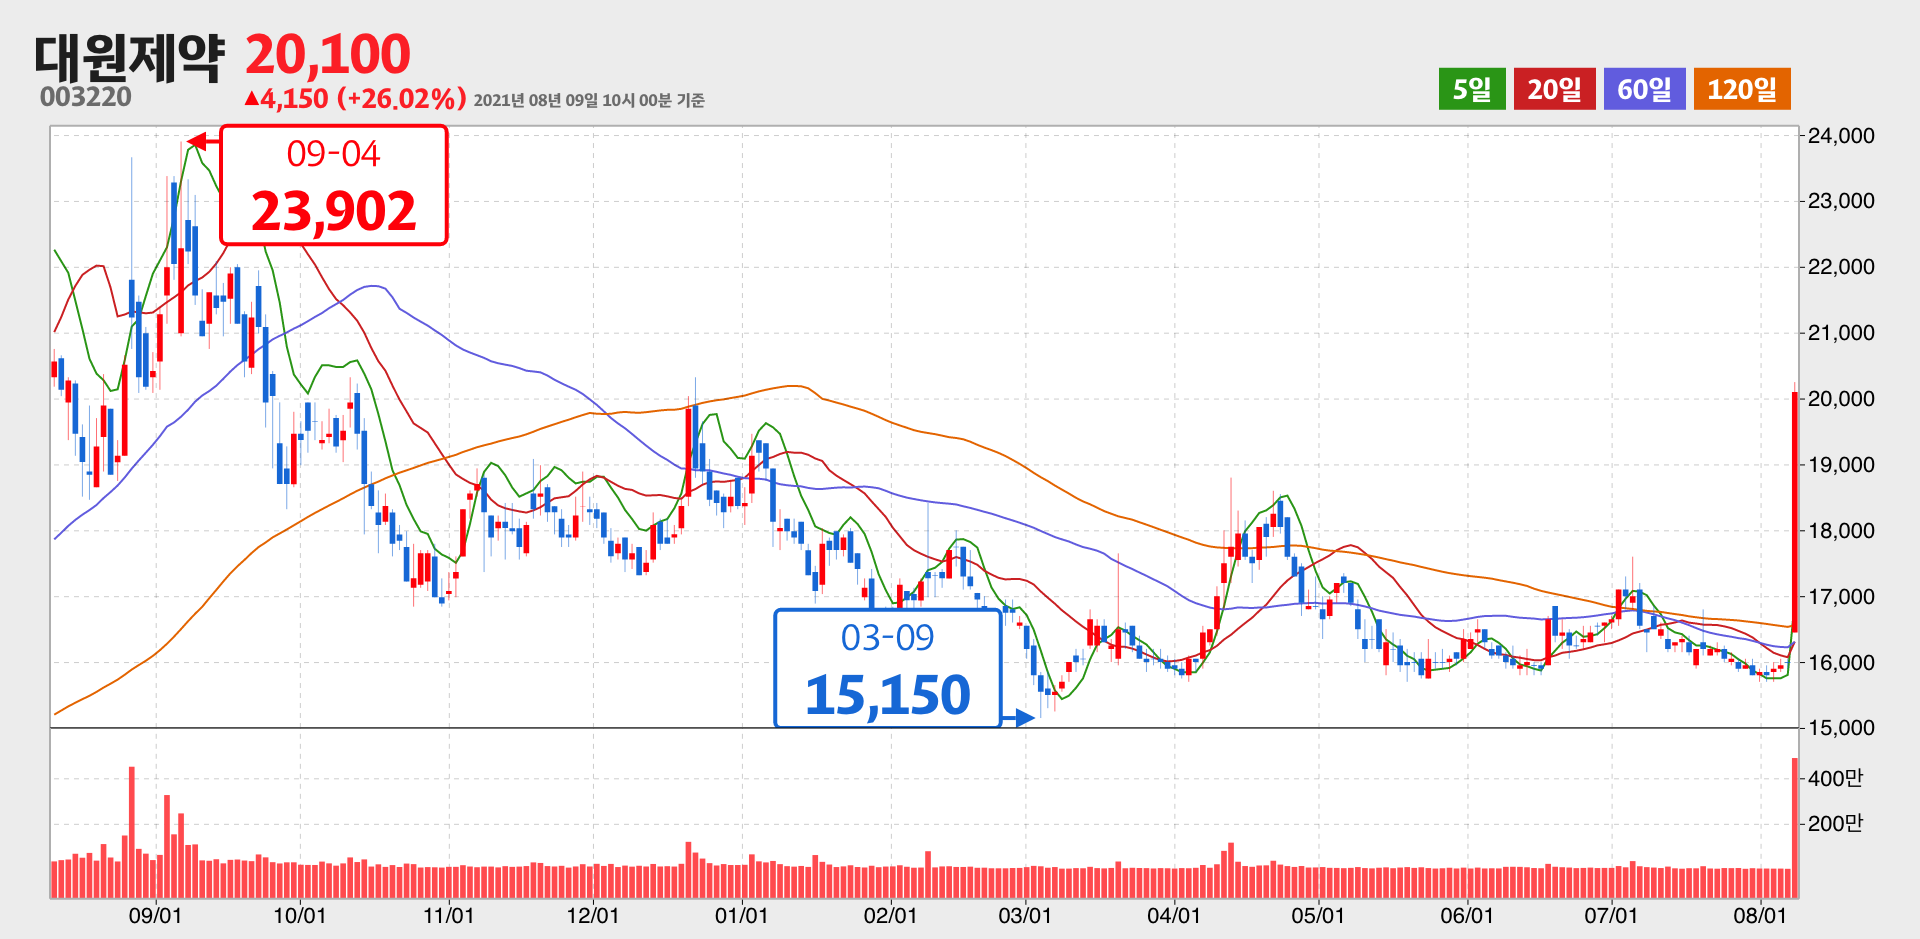Screen dimensions: 1920x939
Task: Click the 16,000 price axis label
Action: click(1841, 663)
